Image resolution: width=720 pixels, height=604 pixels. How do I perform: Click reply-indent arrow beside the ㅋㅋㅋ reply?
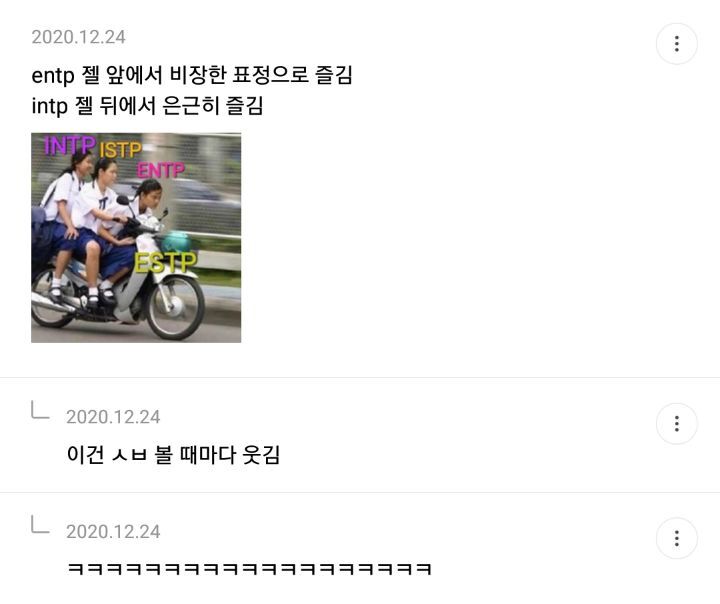(x=40, y=524)
